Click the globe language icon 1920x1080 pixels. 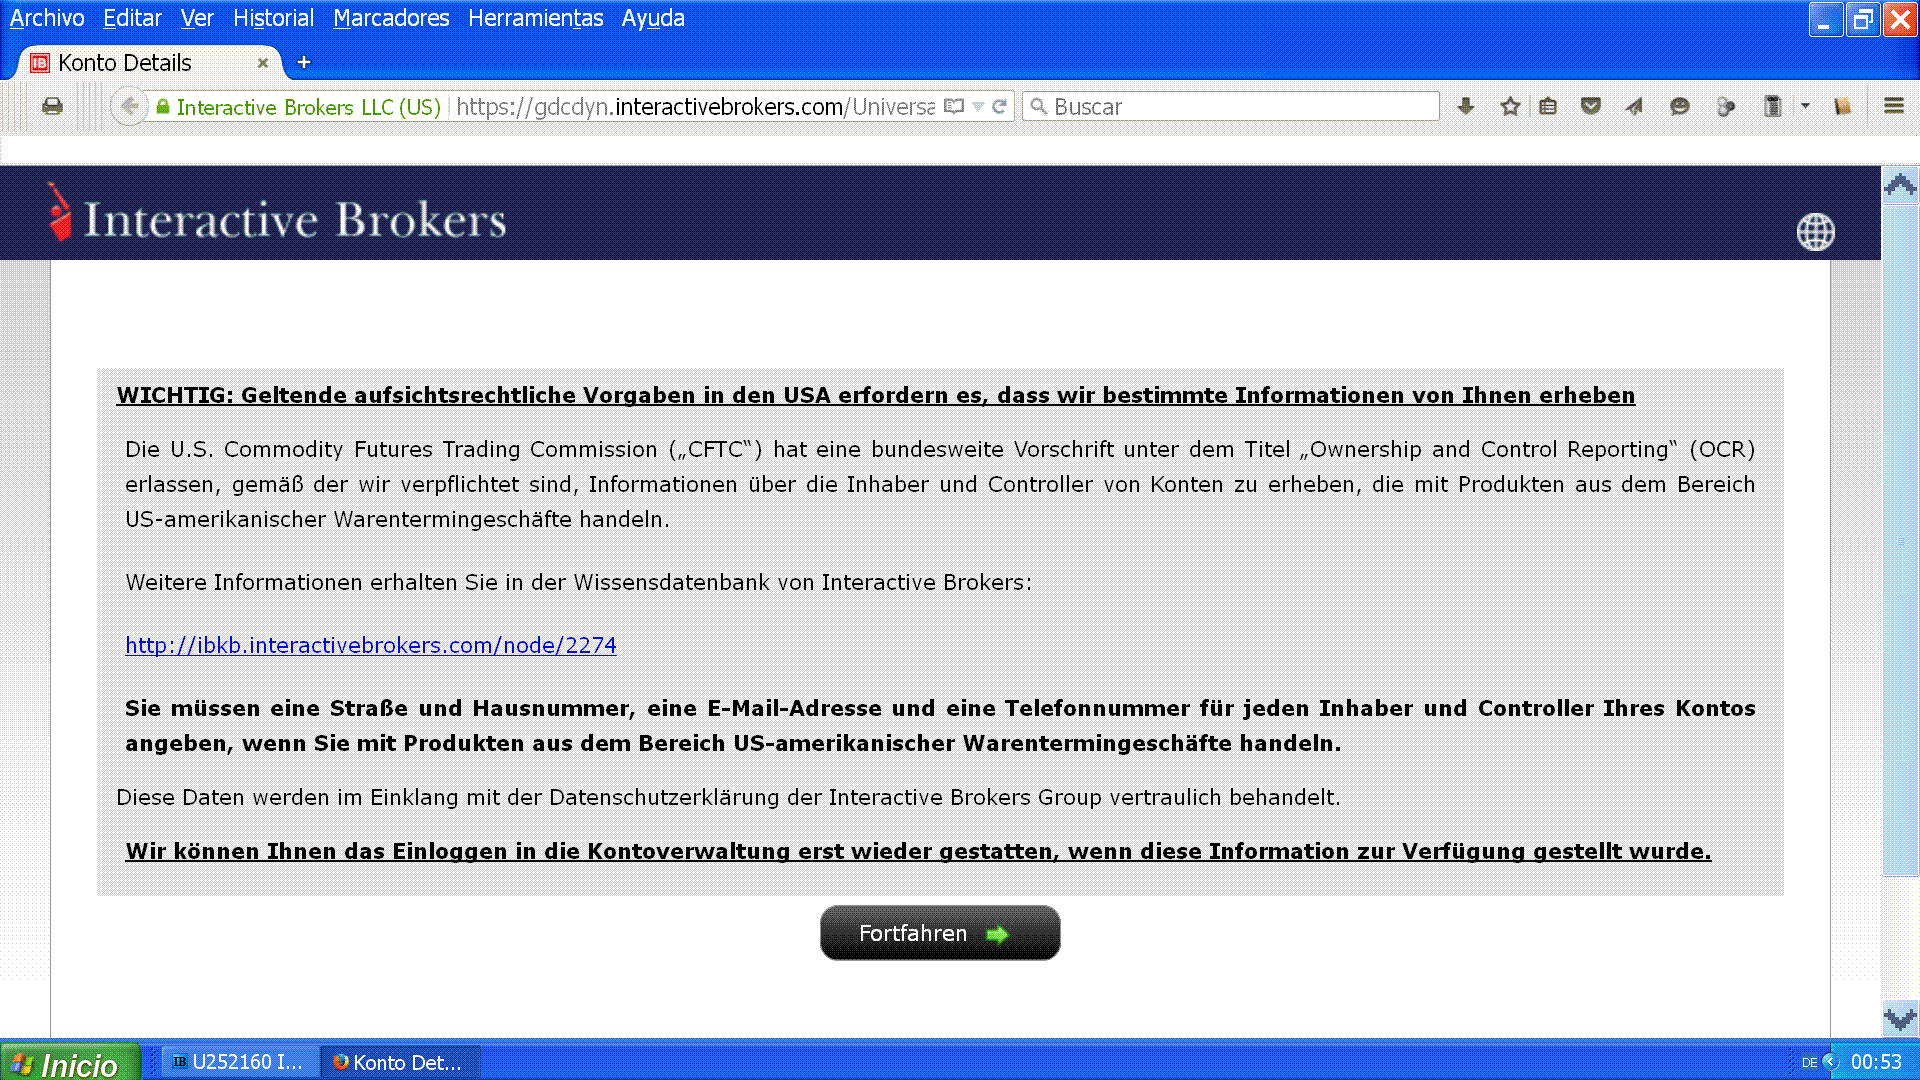click(1815, 232)
